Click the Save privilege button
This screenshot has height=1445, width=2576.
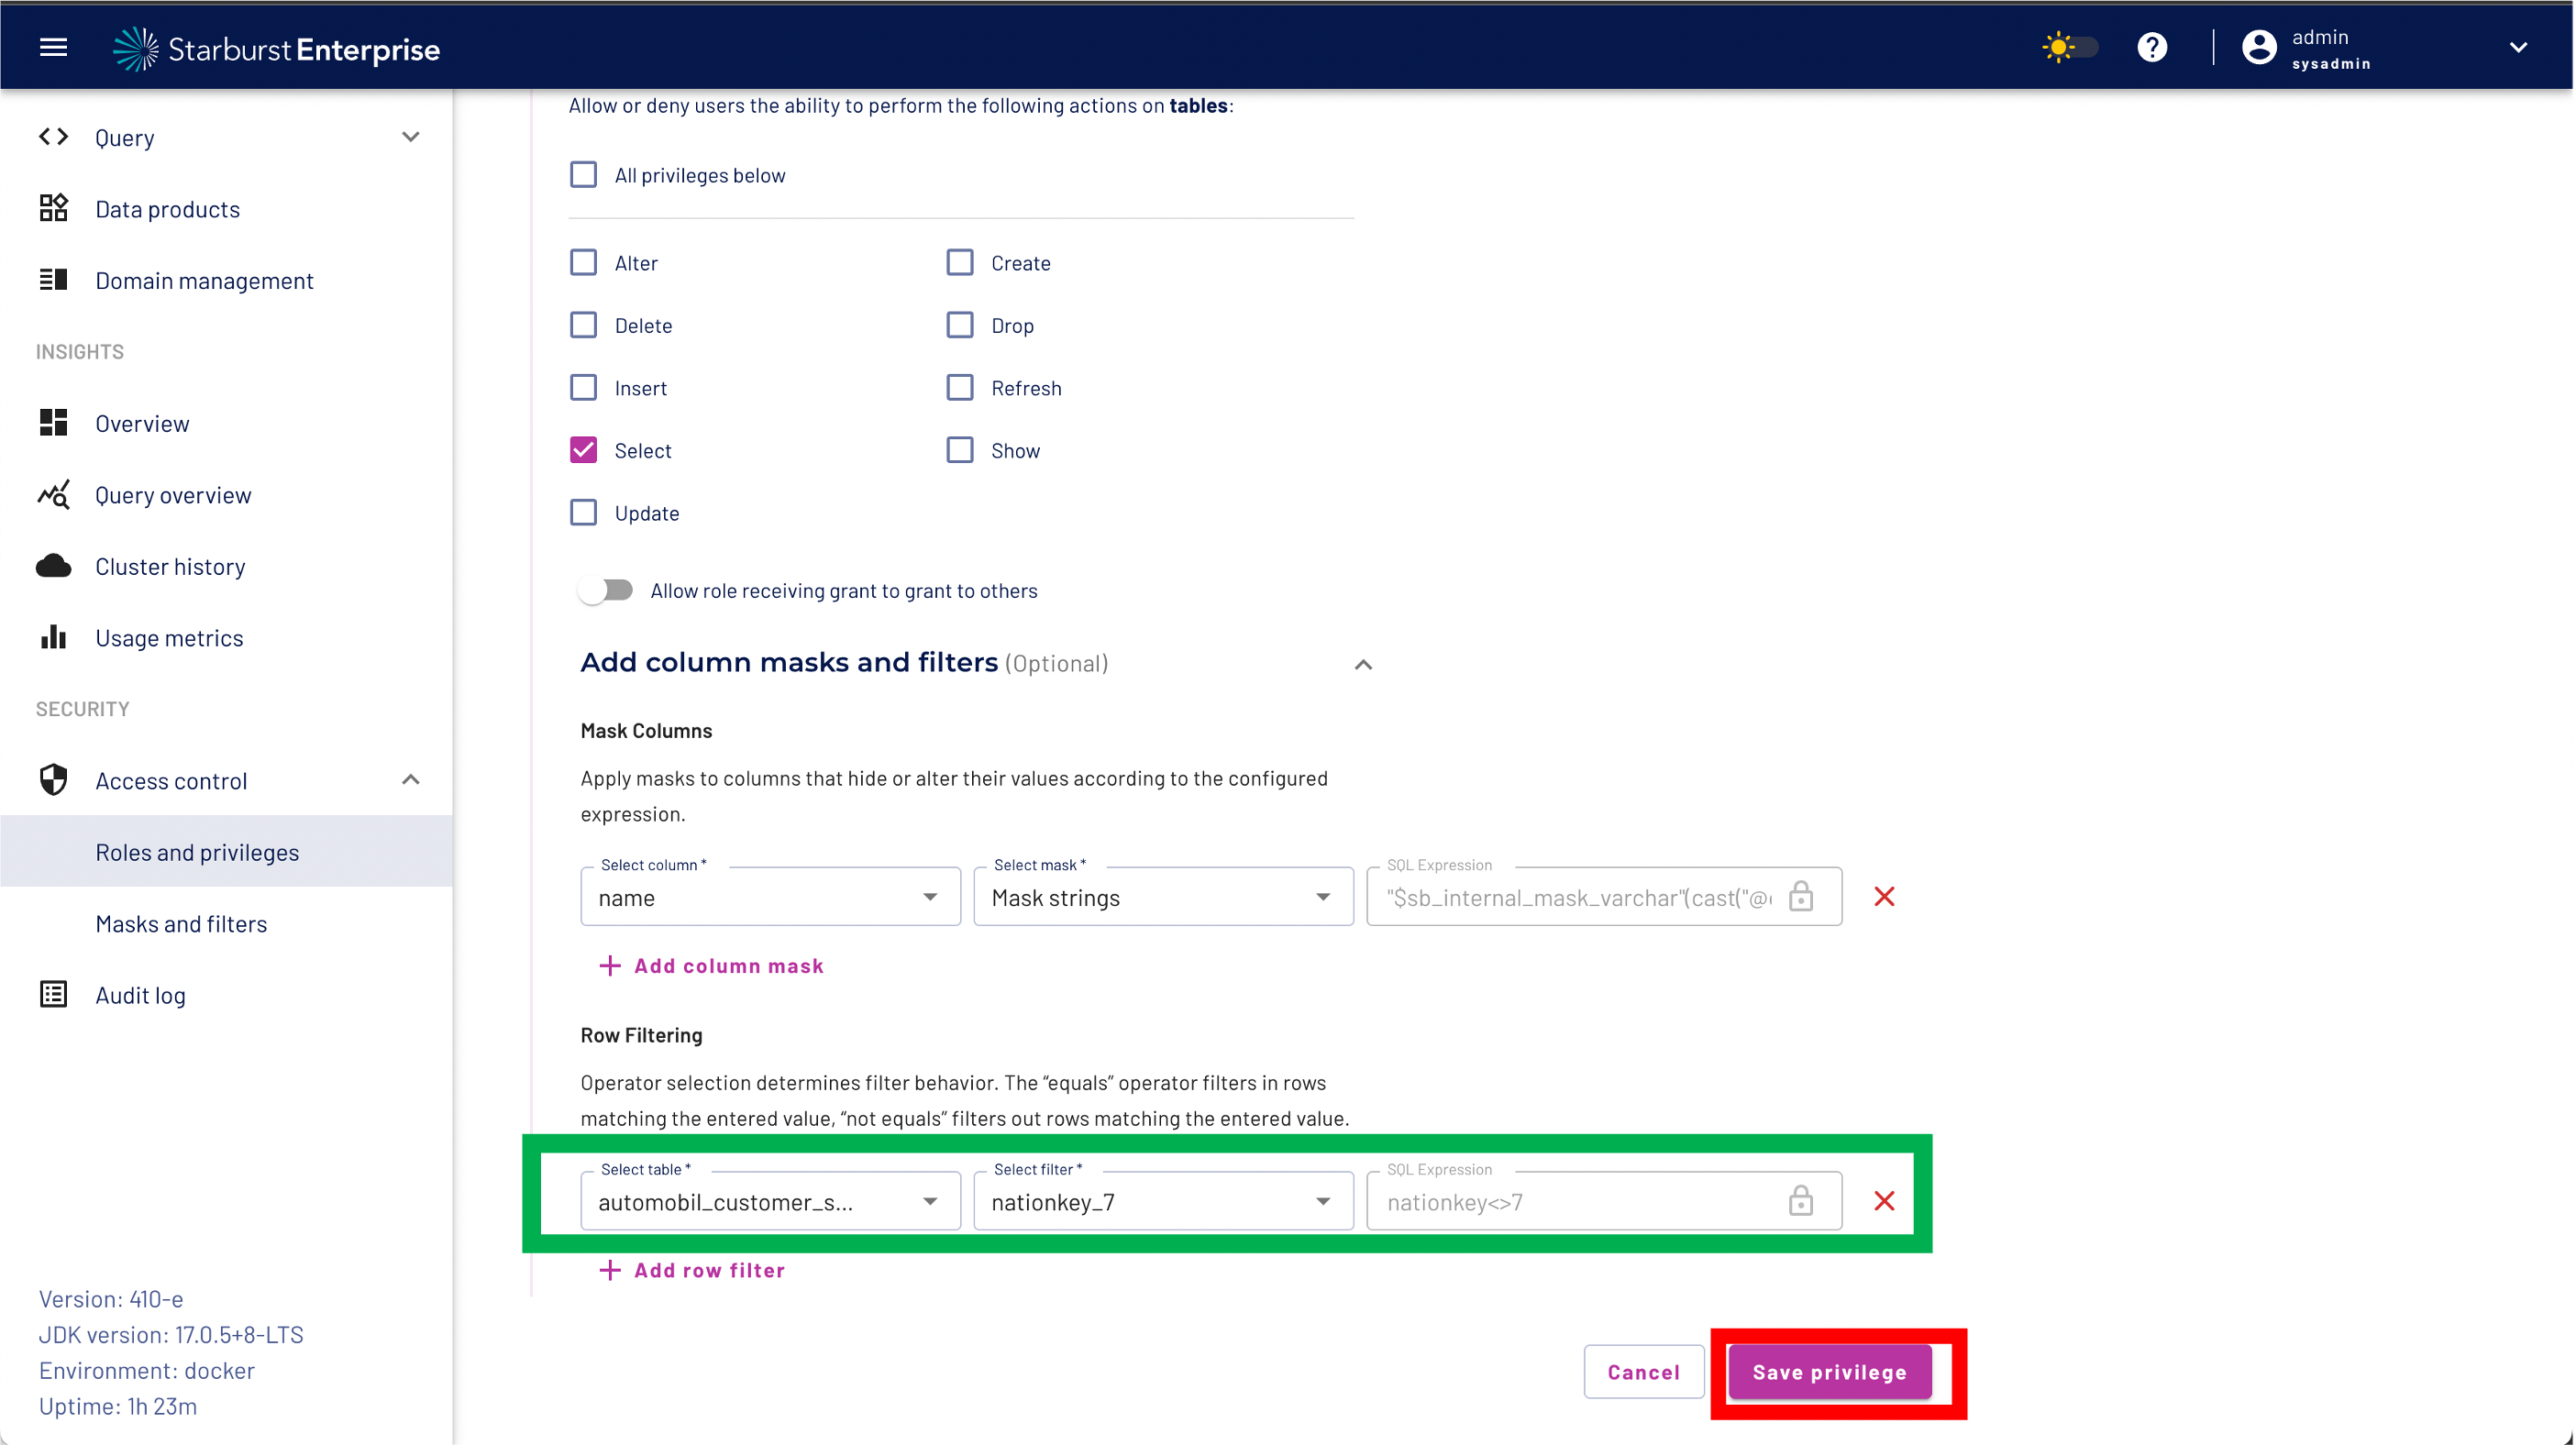[x=1828, y=1372]
